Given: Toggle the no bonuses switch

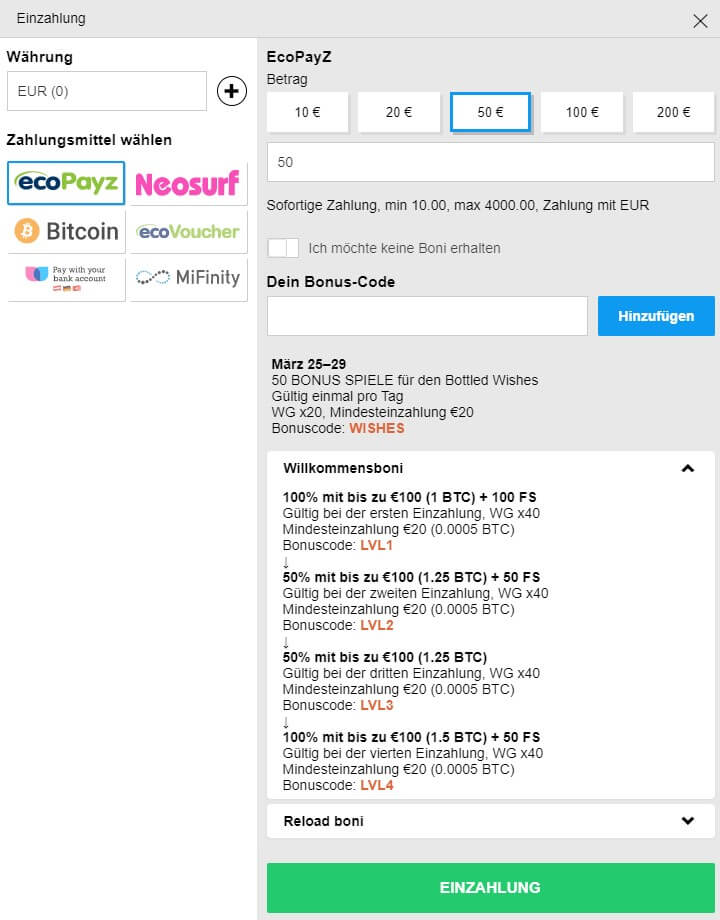Looking at the screenshot, I should pos(283,248).
